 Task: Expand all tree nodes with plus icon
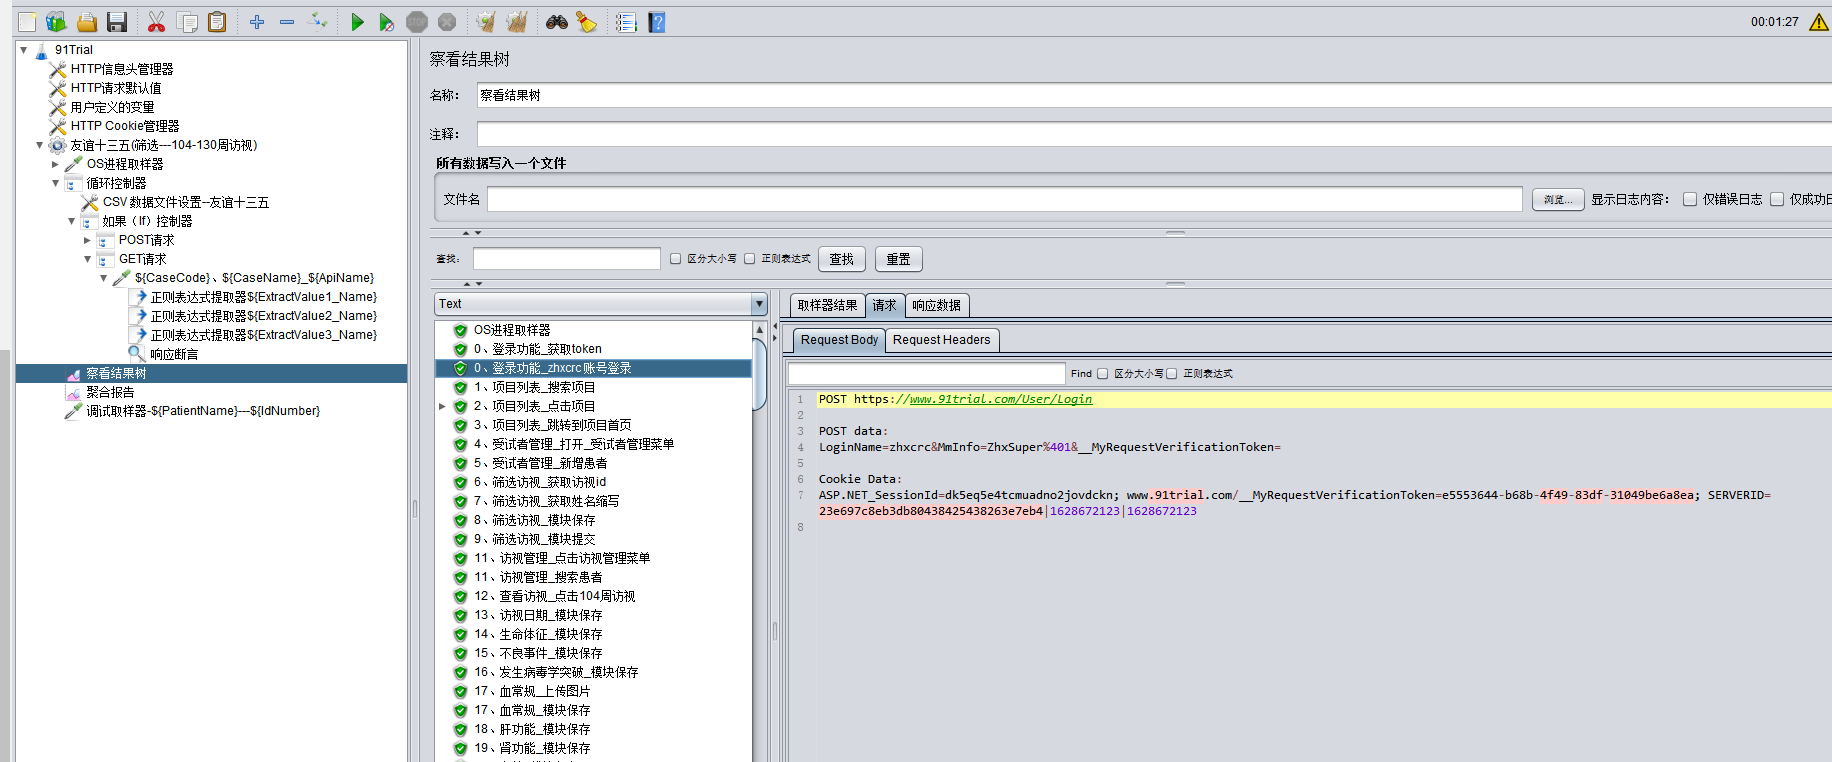point(257,22)
